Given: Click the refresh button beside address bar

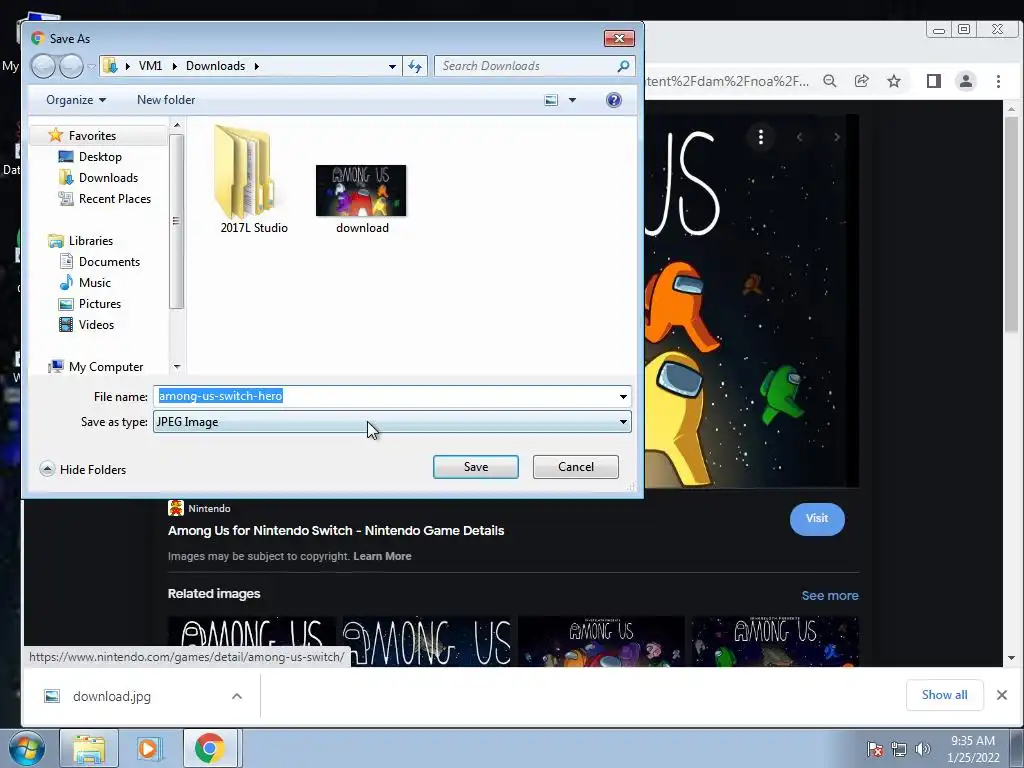Looking at the screenshot, I should point(415,66).
